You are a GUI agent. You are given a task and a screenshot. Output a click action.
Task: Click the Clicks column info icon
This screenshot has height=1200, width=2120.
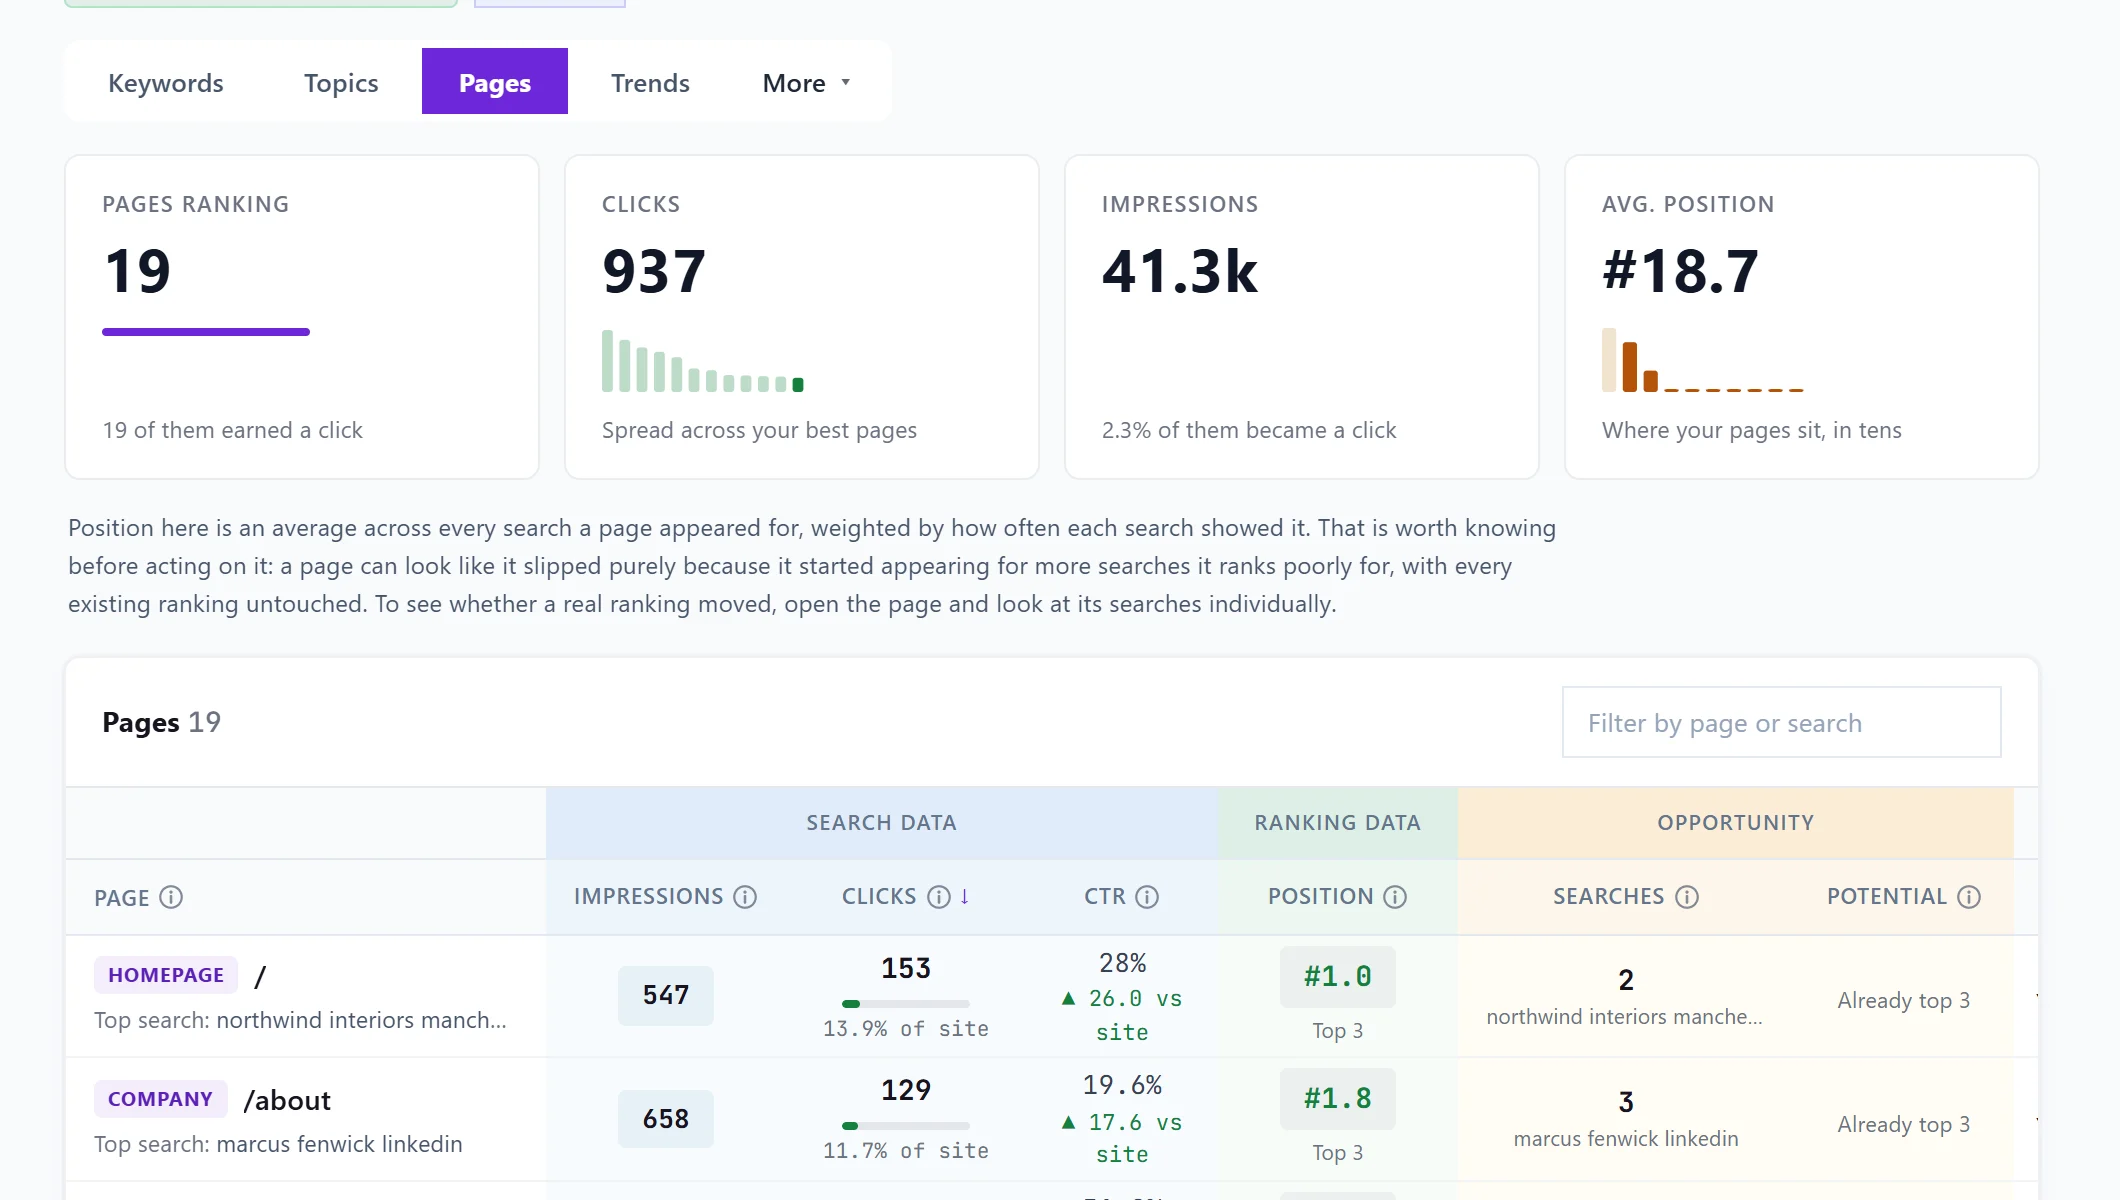point(939,897)
